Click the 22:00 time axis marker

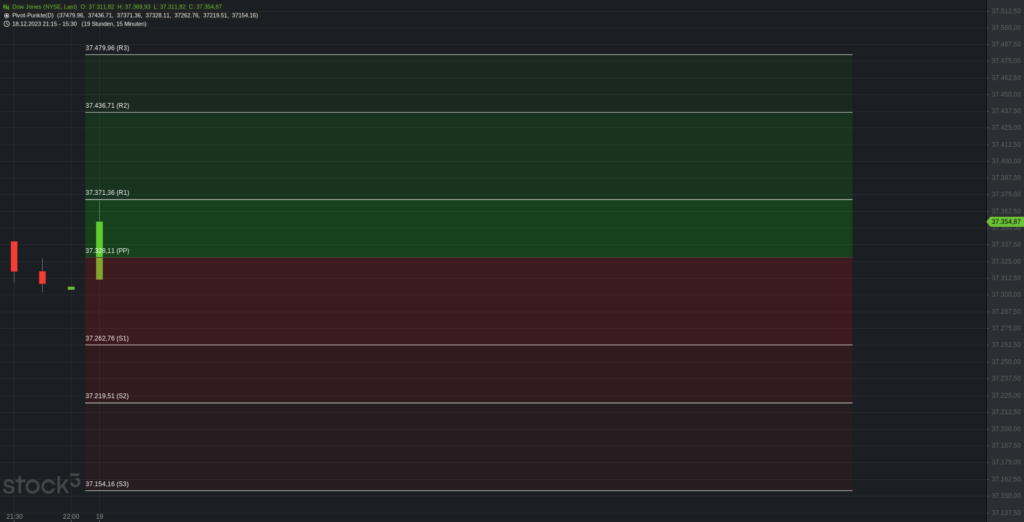click(71, 517)
